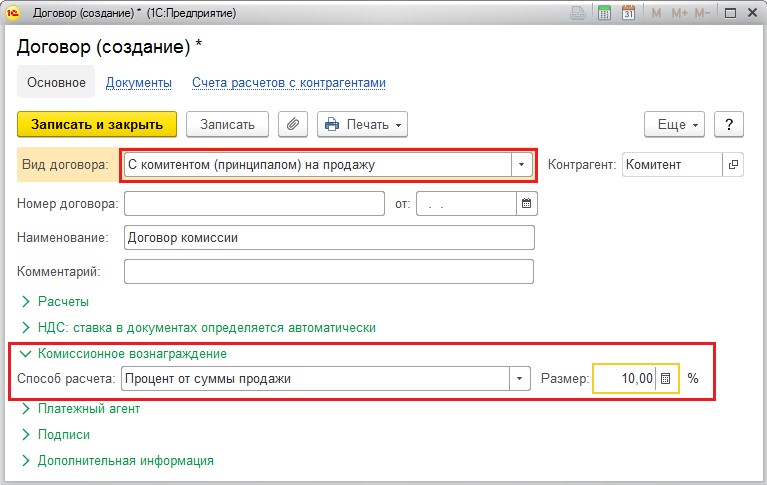
Task: Click the M+ memory button in title bar
Action: tap(679, 14)
